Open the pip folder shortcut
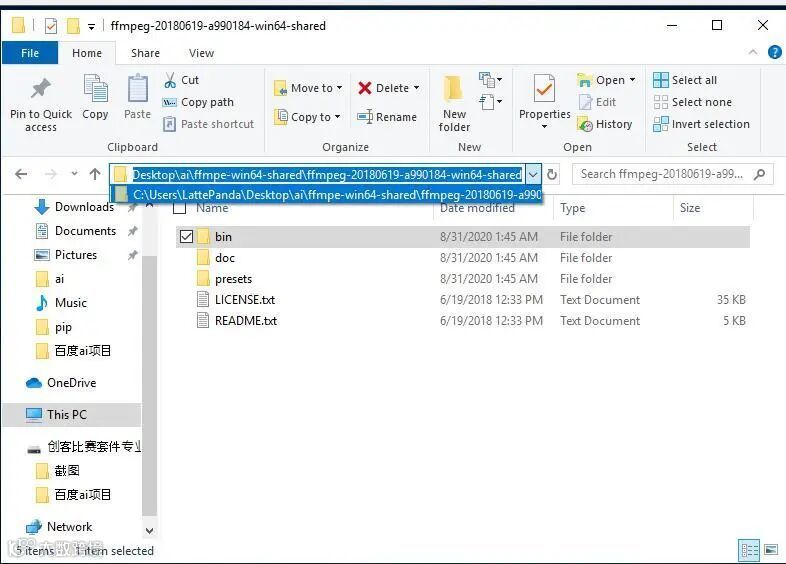 (x=54, y=327)
